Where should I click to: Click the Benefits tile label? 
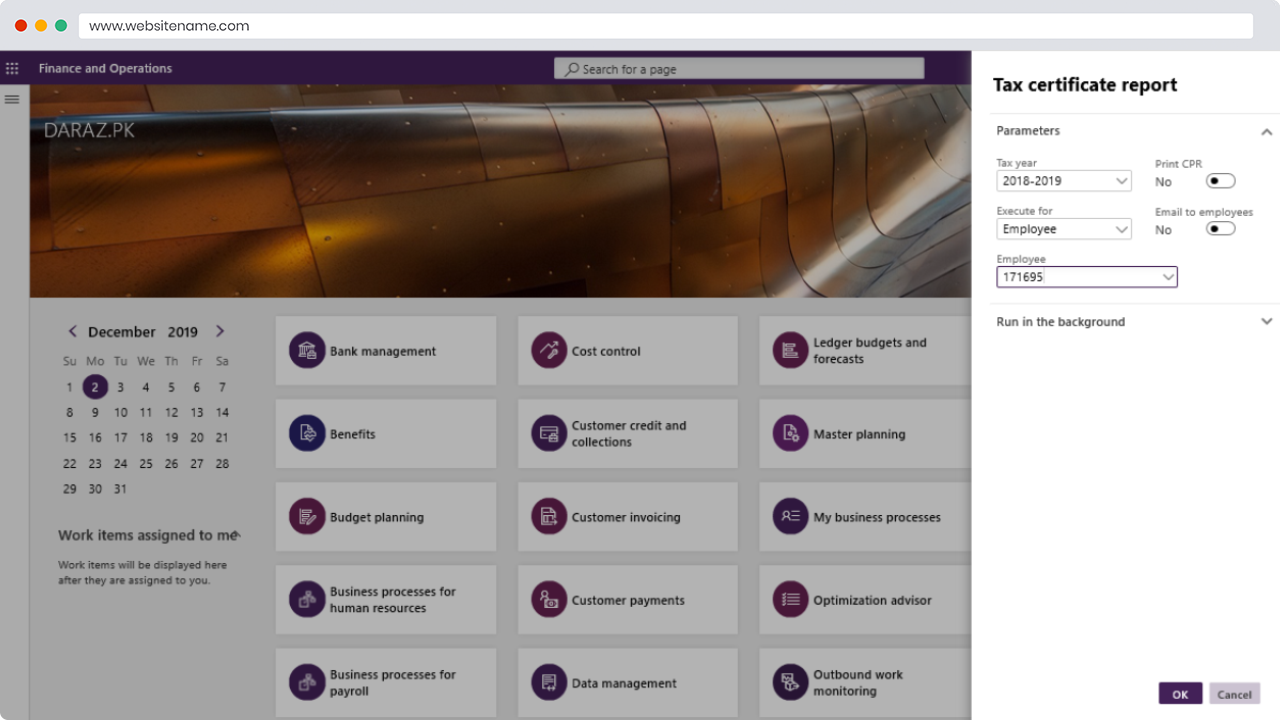[353, 434]
